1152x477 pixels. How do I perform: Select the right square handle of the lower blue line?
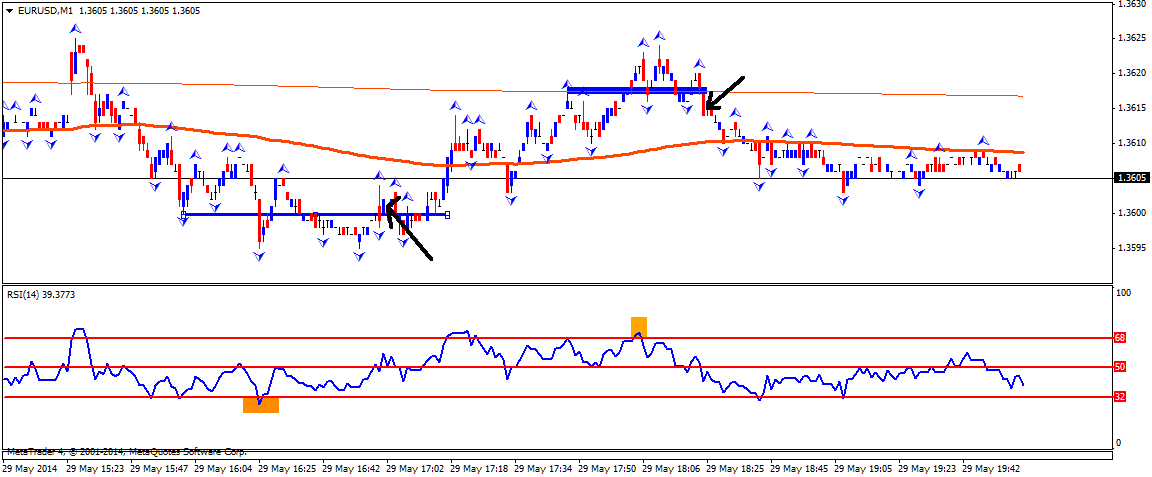[448, 215]
